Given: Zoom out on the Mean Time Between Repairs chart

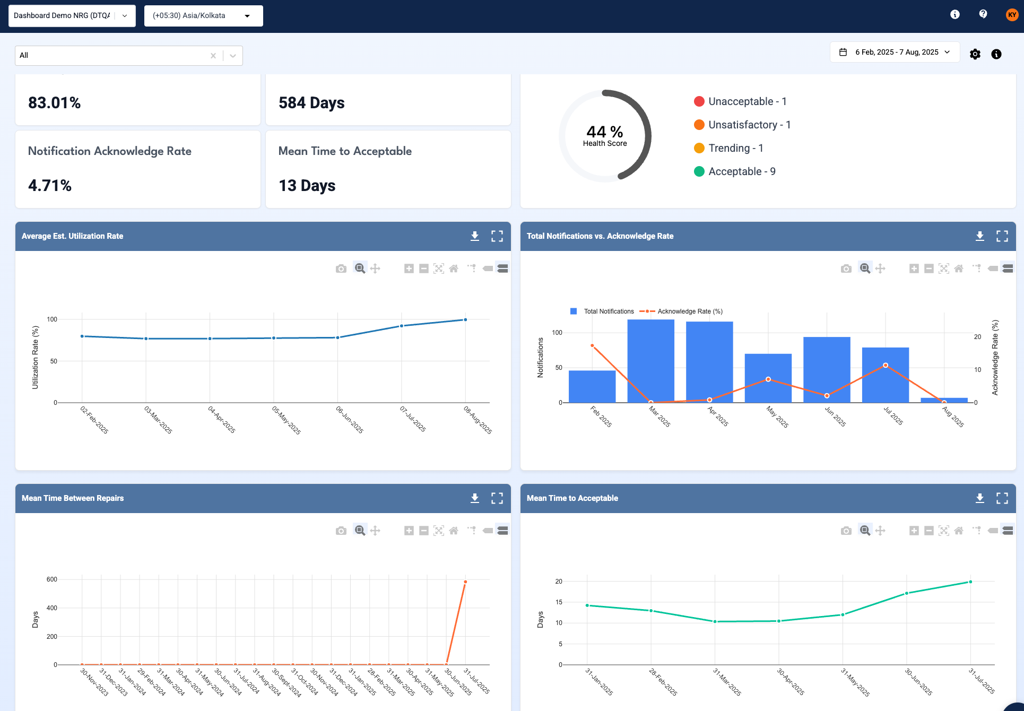Looking at the screenshot, I should [x=424, y=531].
